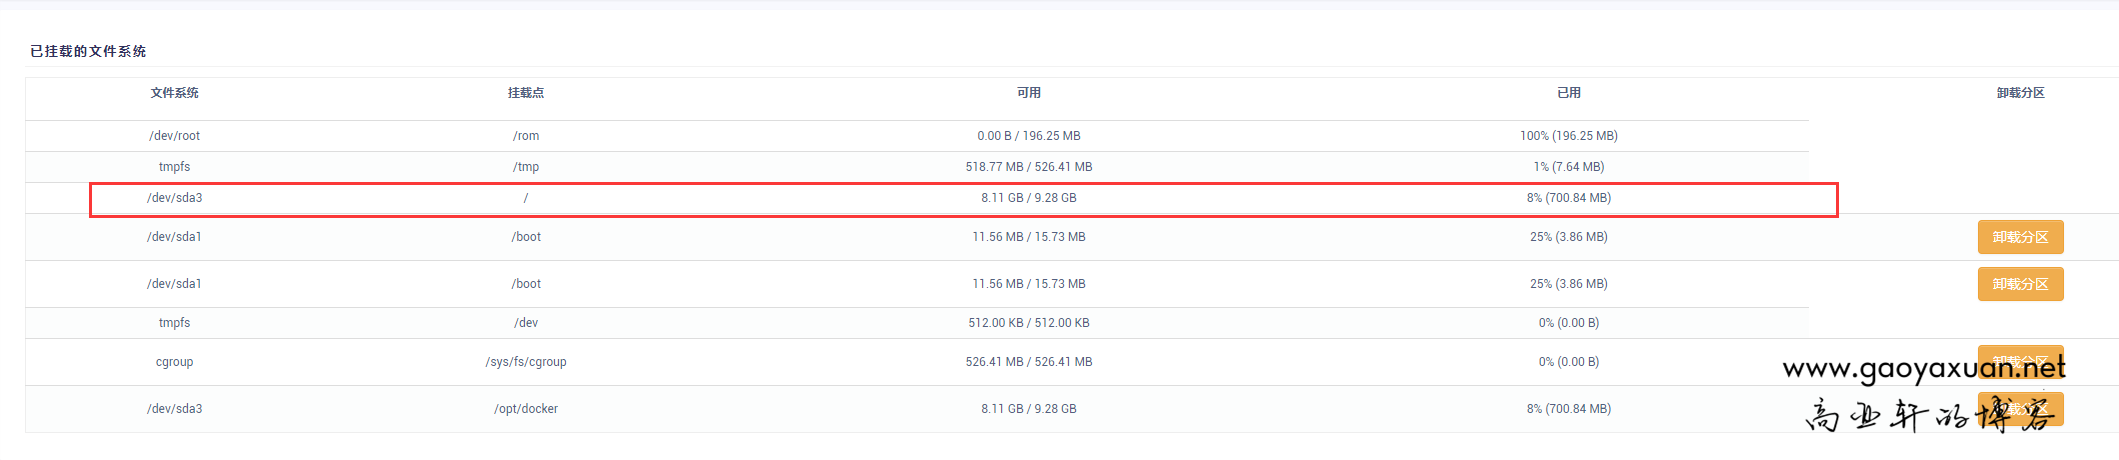The width and height of the screenshot is (2119, 460).
Task: Select the 已用 column header
Action: click(1568, 93)
